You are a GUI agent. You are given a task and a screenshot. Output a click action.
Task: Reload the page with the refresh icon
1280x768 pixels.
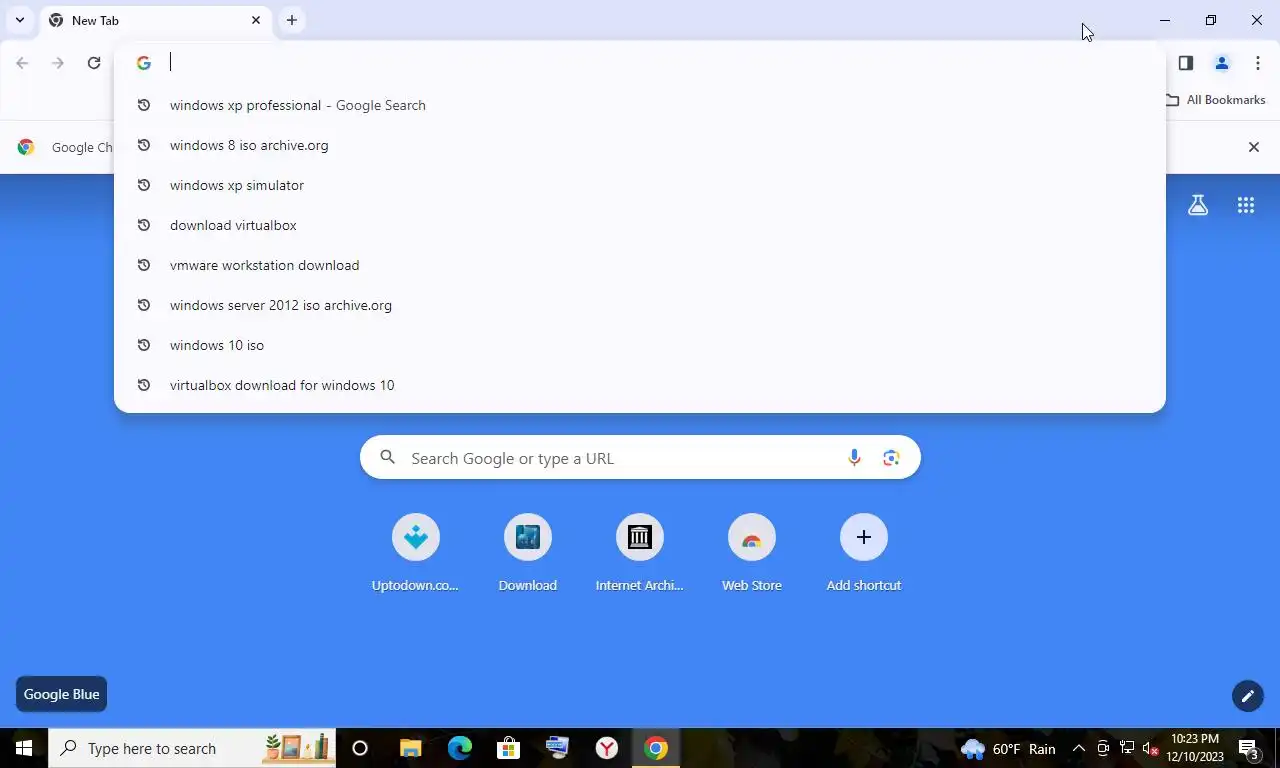coord(94,63)
